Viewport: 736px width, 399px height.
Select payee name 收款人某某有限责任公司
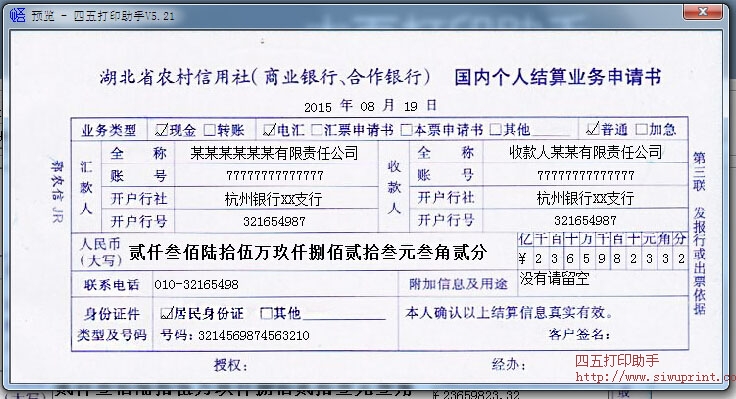585,152
